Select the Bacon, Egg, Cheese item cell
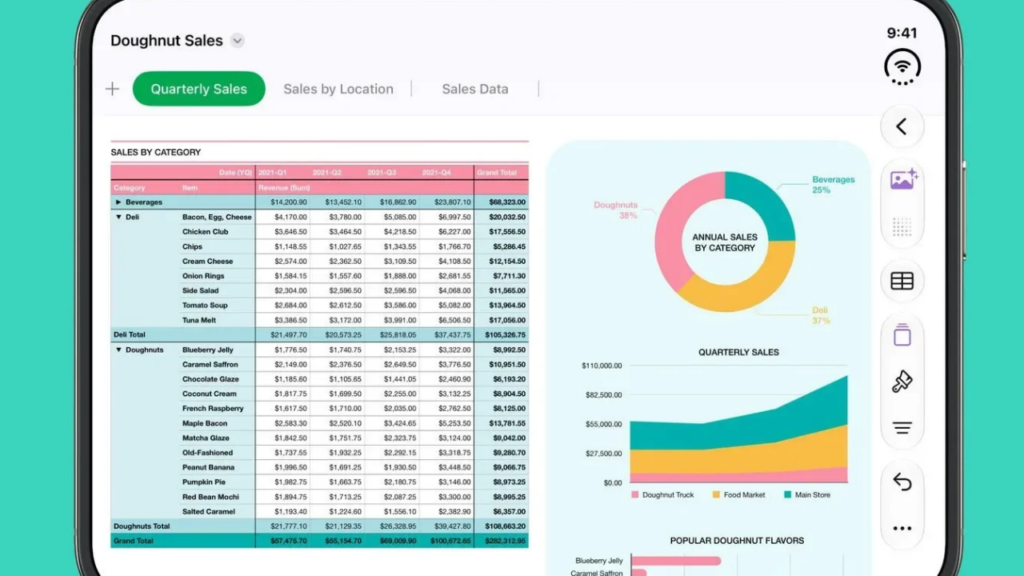Viewport: 1024px width, 576px height. click(217, 217)
